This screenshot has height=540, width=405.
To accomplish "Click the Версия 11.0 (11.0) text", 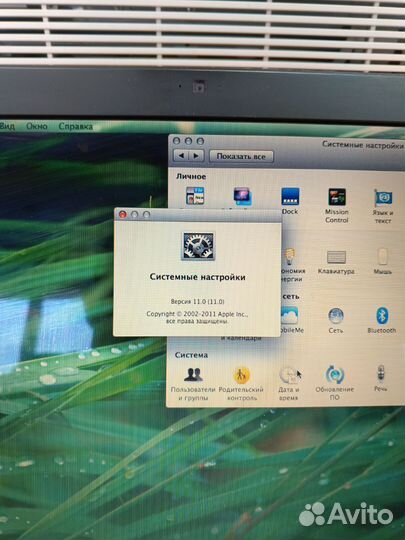I will click(x=197, y=301).
